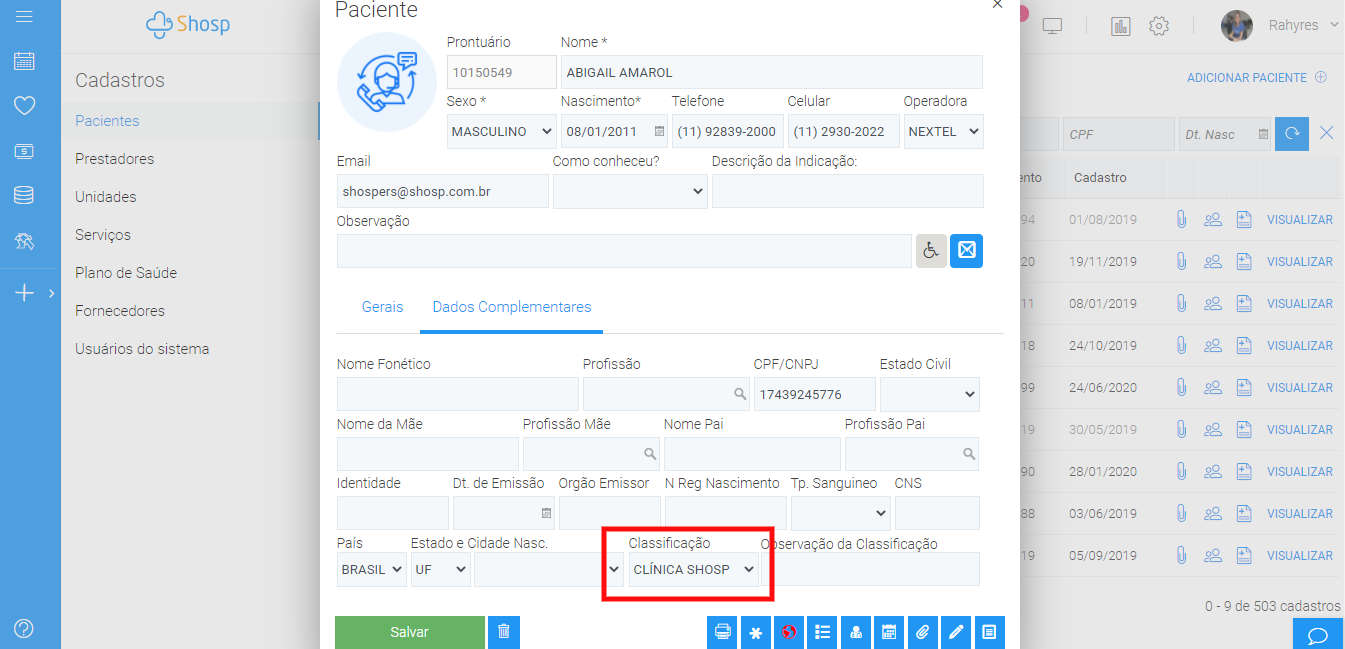Clear filters with the blue X icon
1345x649 pixels.
1327,133
